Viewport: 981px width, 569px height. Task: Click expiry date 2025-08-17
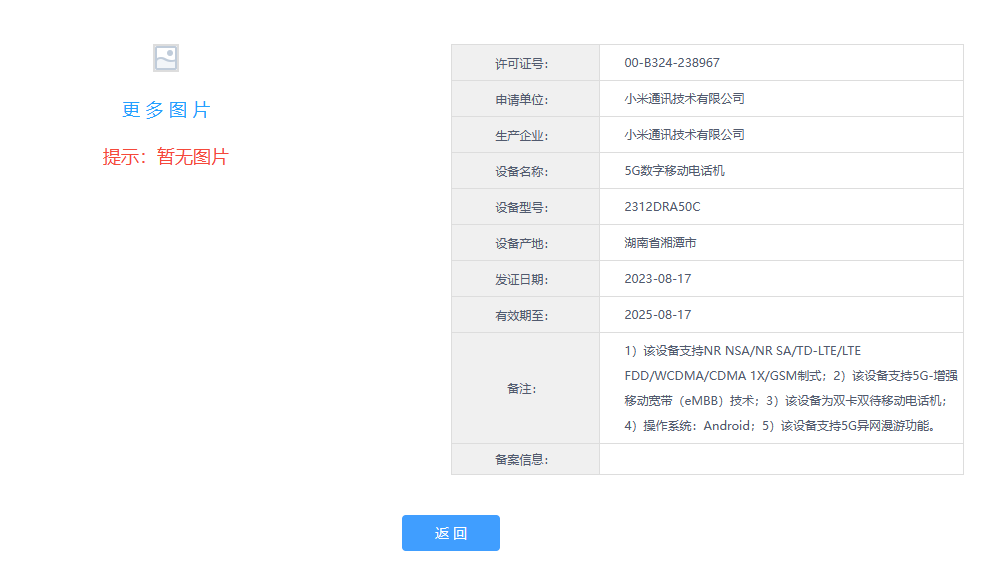tap(657, 315)
